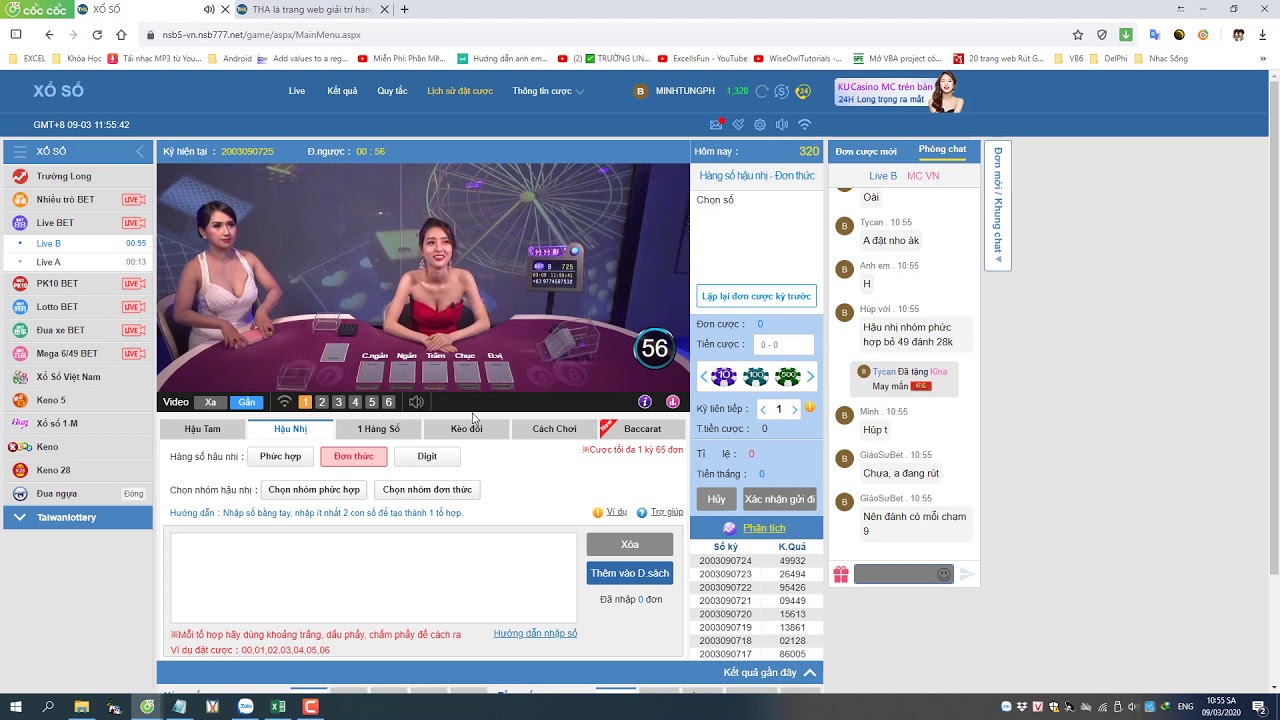The image size is (1280, 720).
Task: Expand the Live BET group
Action: coord(78,223)
